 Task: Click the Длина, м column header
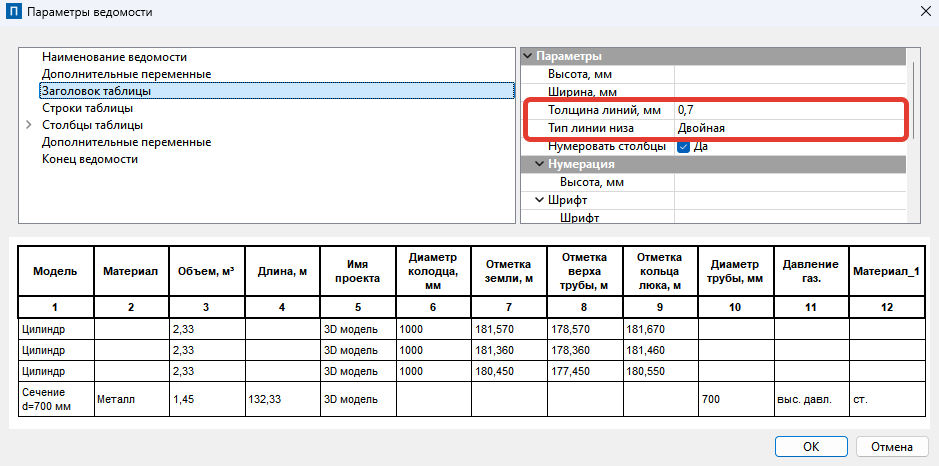pyautogui.click(x=282, y=271)
